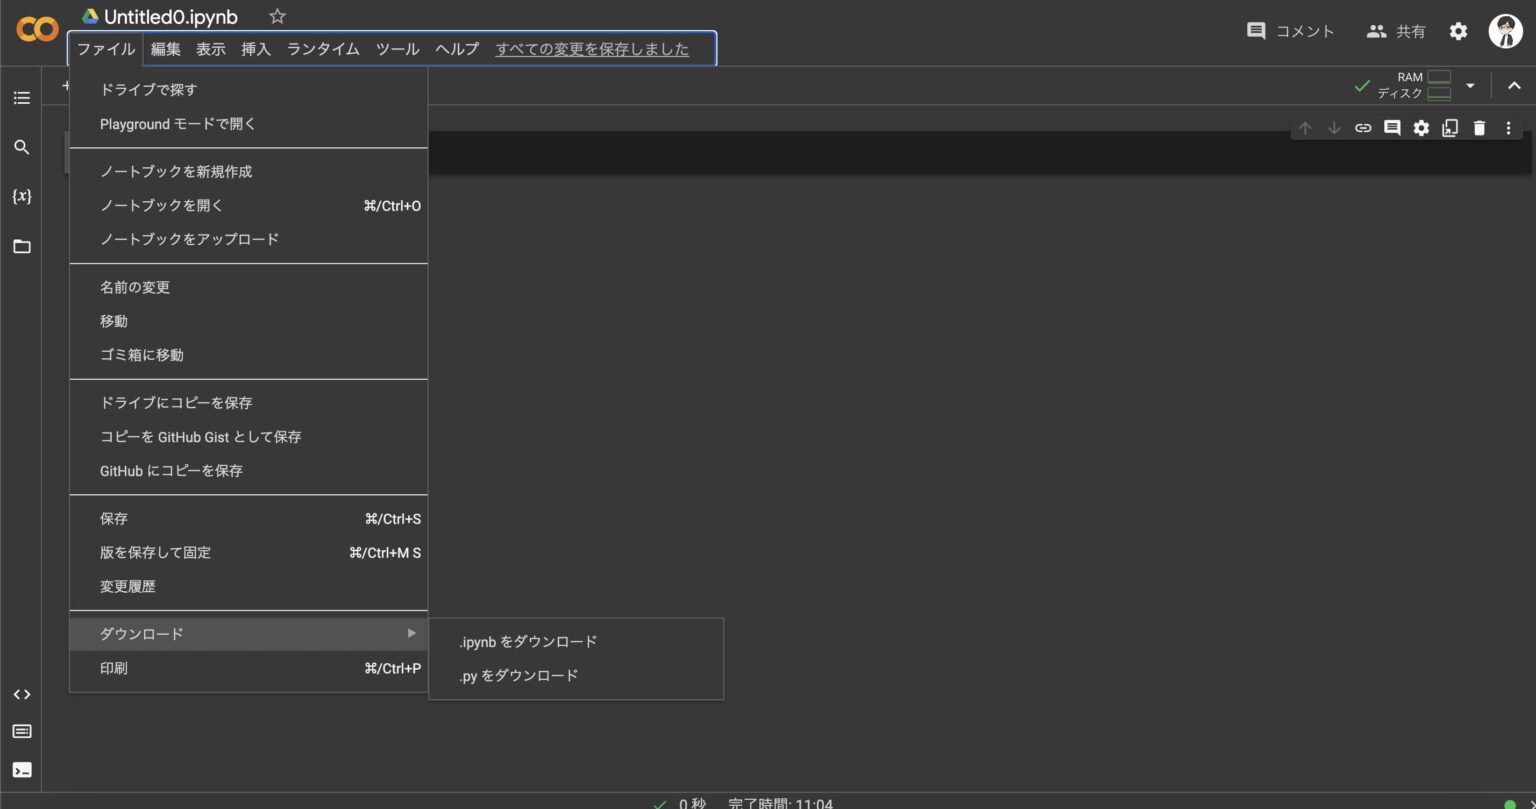
Task: Copy the cell link using the link icon
Action: click(x=1362, y=128)
